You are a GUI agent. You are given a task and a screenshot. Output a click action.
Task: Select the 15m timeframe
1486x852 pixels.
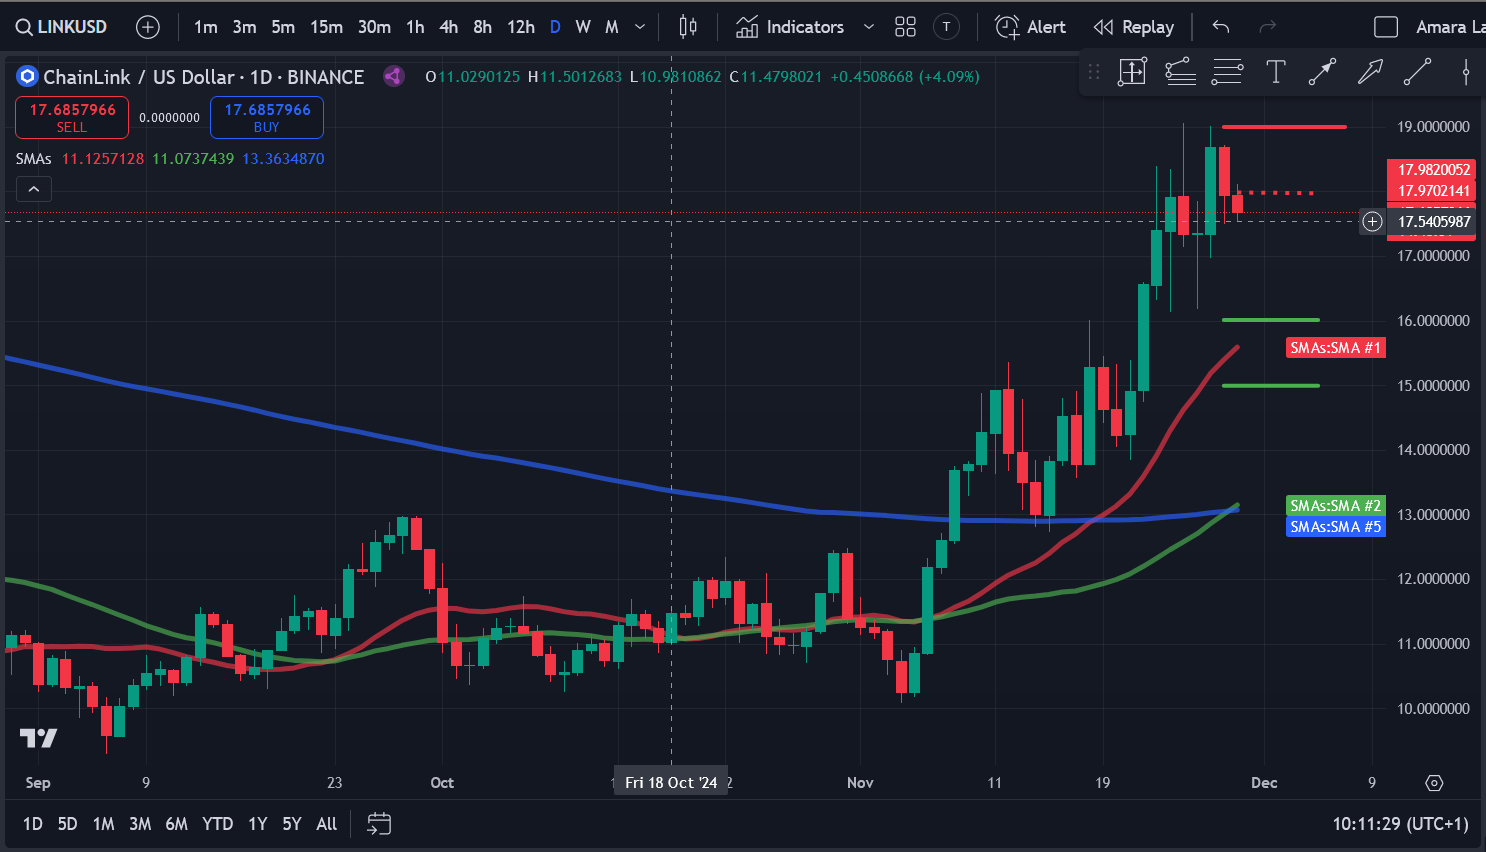point(326,27)
